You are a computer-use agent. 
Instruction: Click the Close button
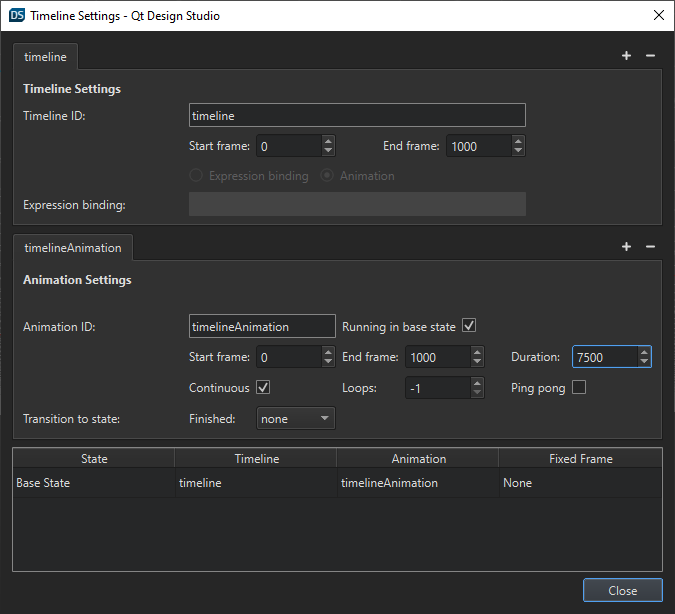[x=622, y=590]
